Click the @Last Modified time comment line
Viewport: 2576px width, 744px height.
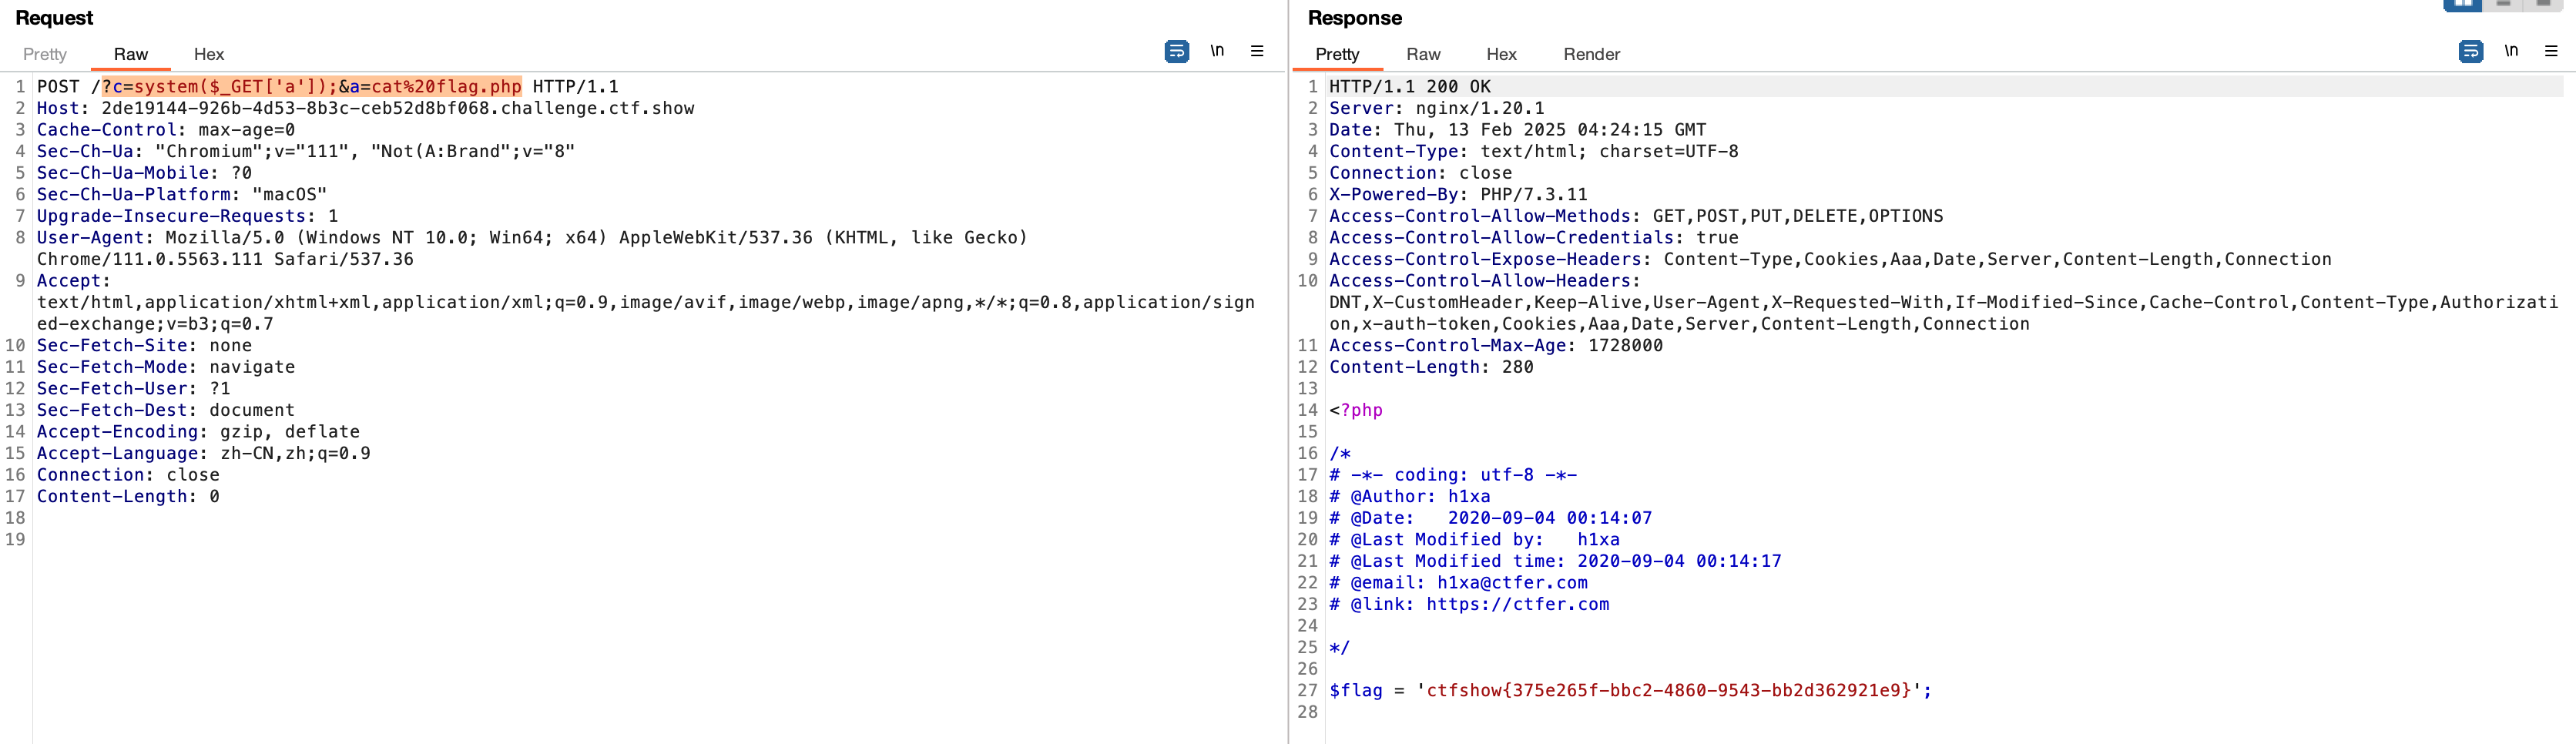pyautogui.click(x=1555, y=561)
